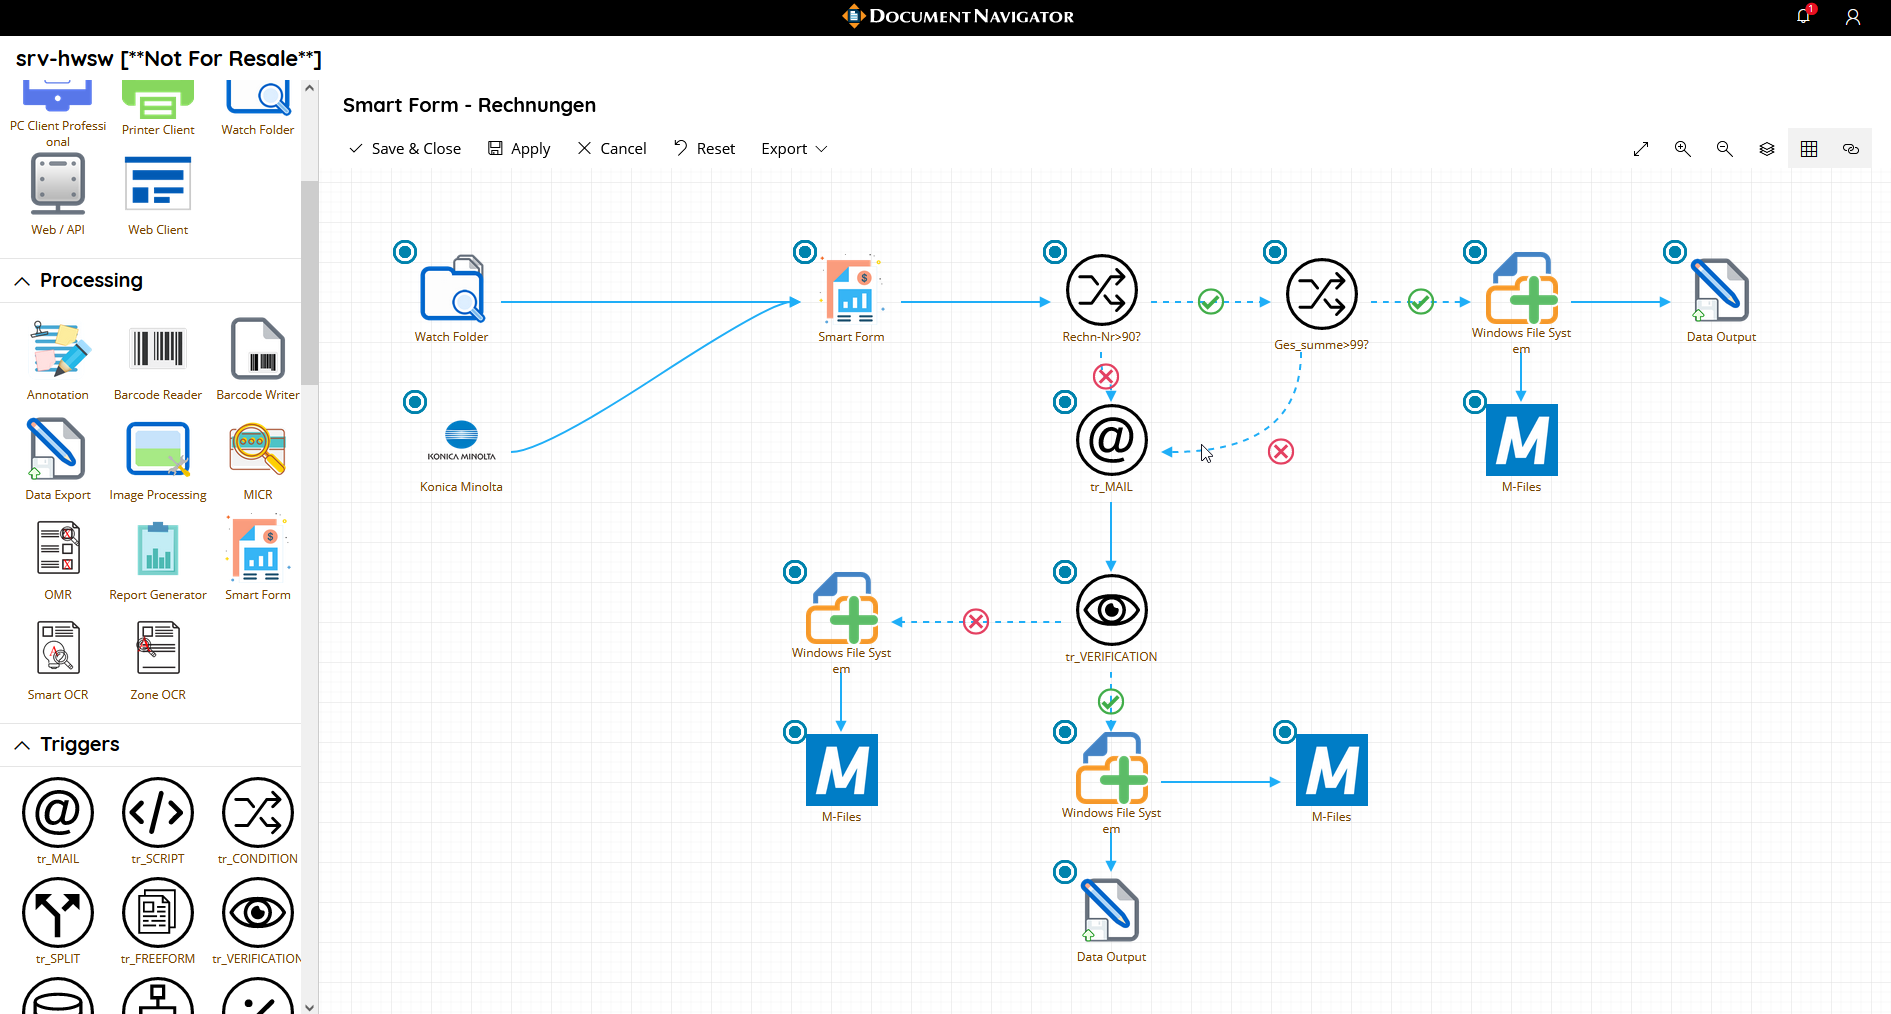The width and height of the screenshot is (1891, 1014).
Task: Toggle the radio marker on Watch Folder node
Action: pos(405,252)
